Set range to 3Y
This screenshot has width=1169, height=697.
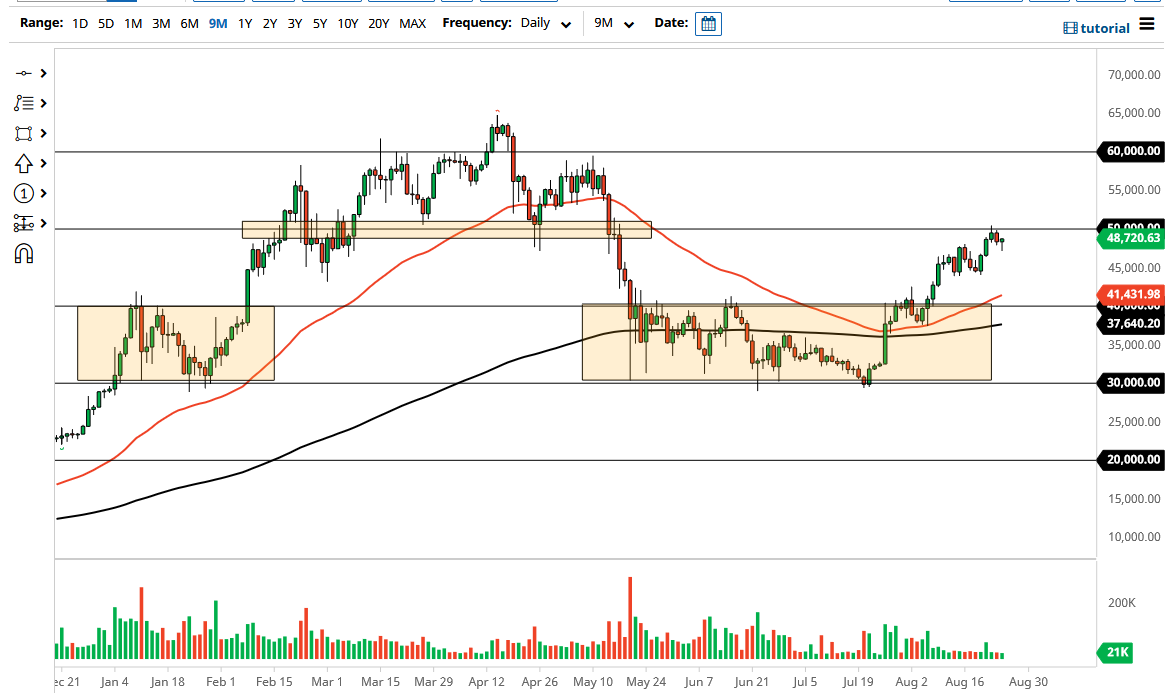click(294, 24)
